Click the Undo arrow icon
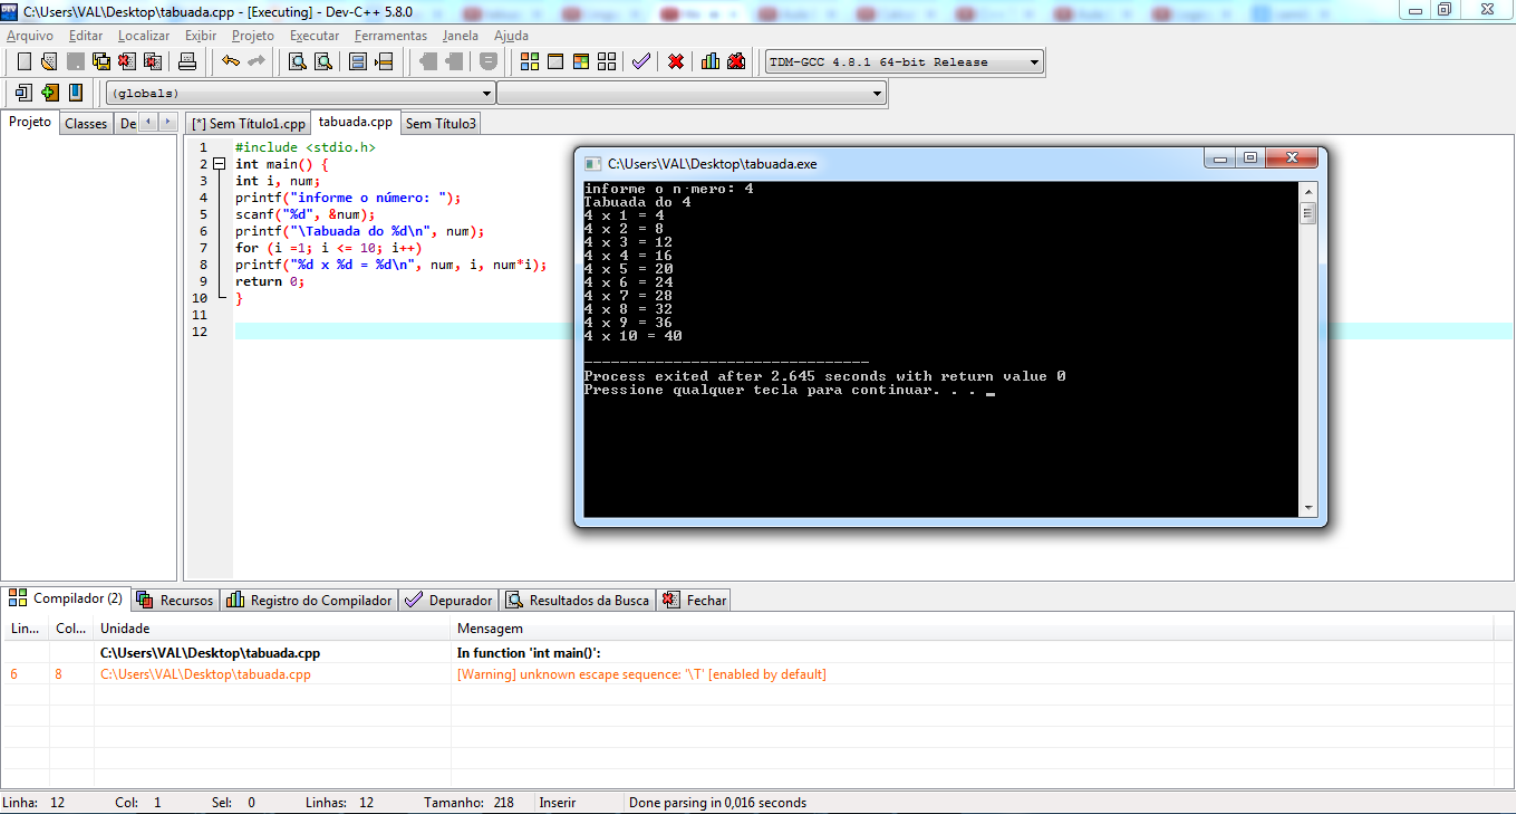This screenshot has width=1516, height=814. 229,61
